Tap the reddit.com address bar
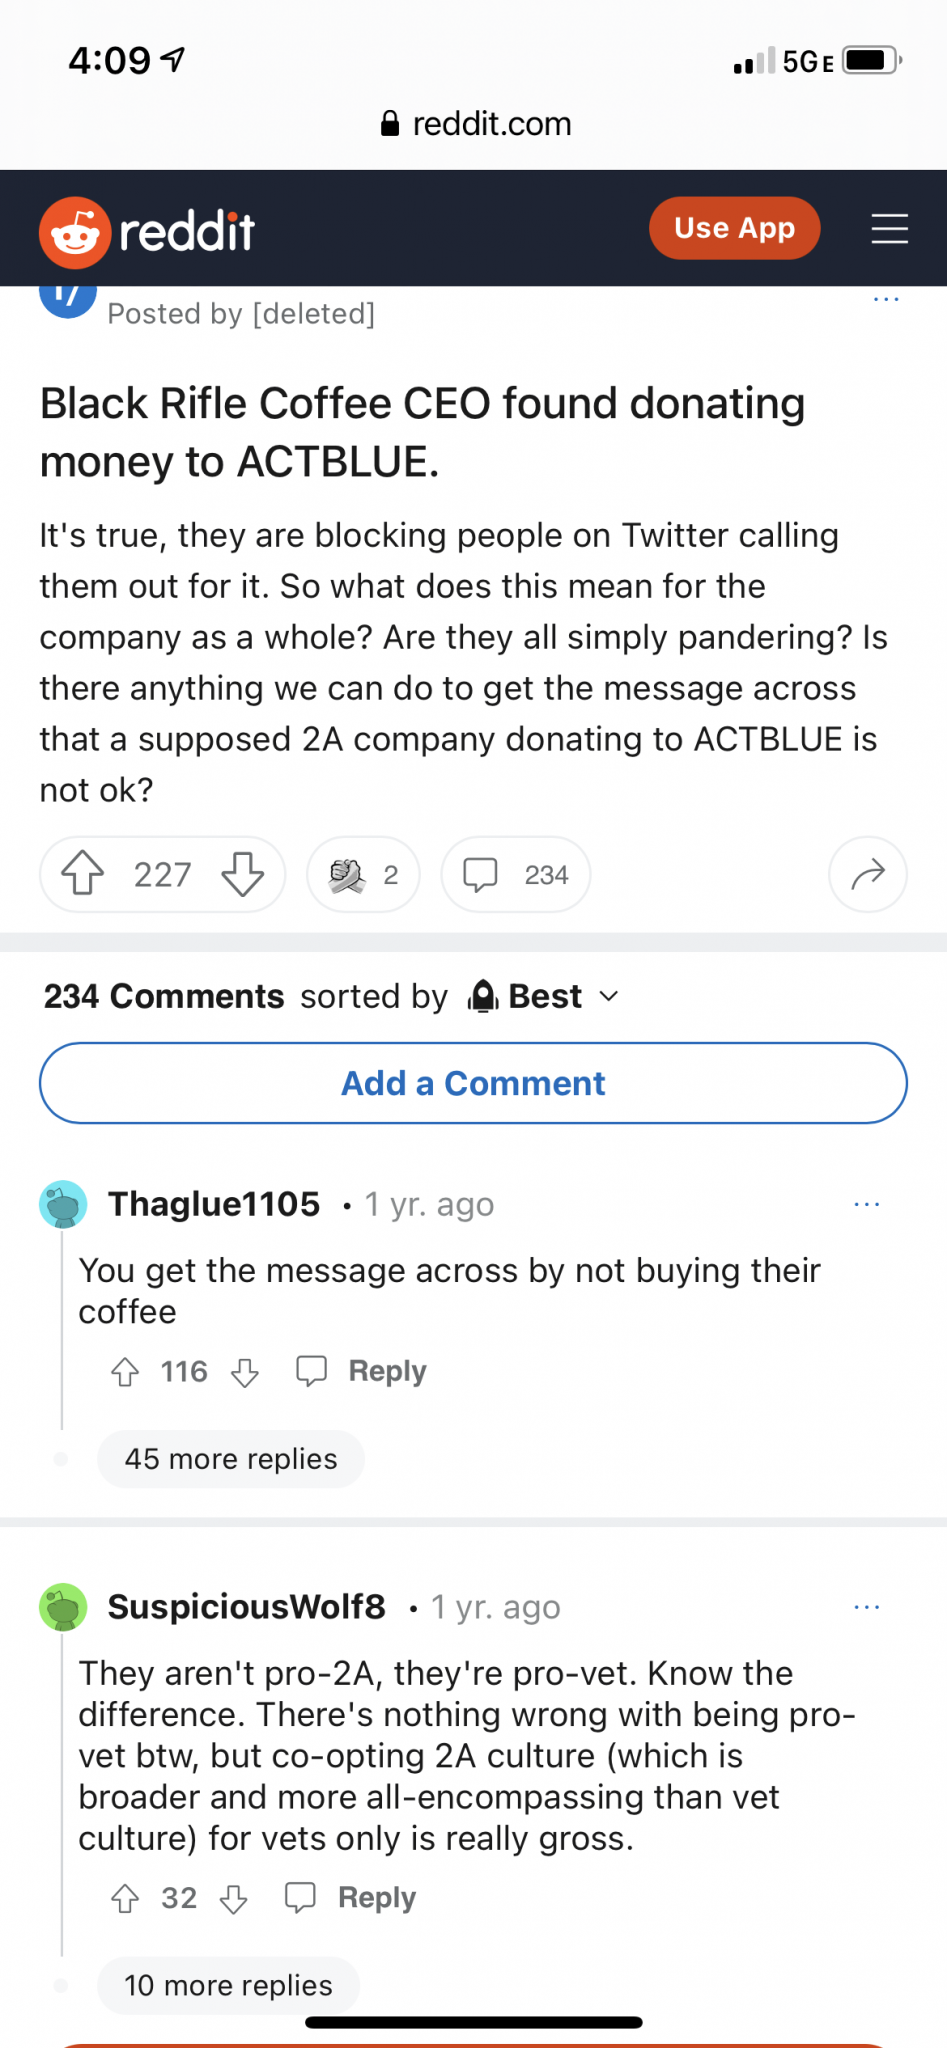 (x=475, y=124)
